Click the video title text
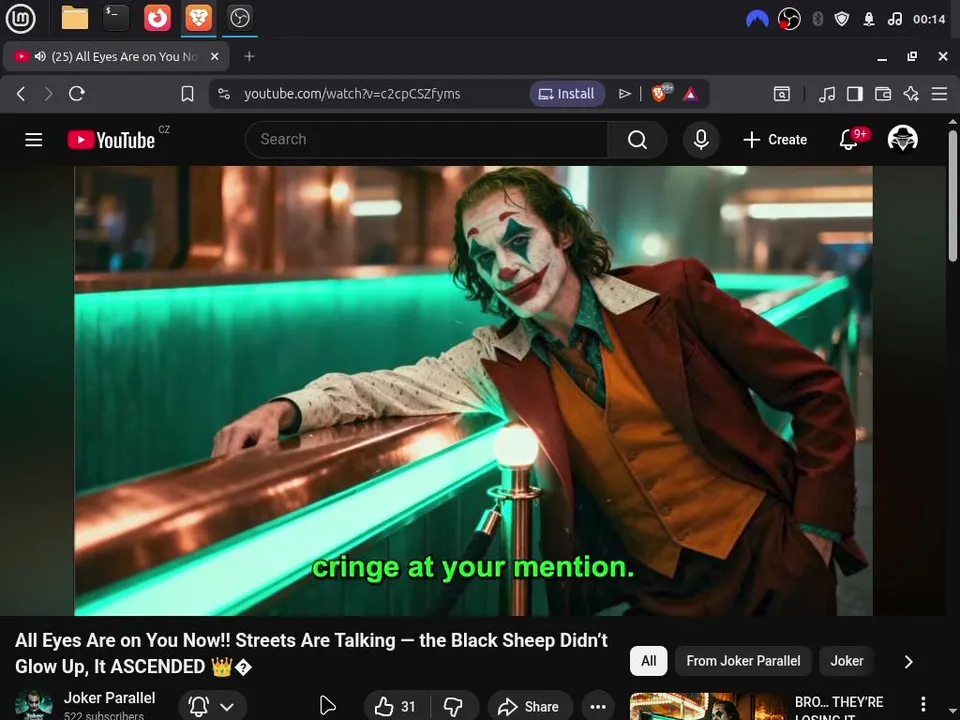 [311, 653]
